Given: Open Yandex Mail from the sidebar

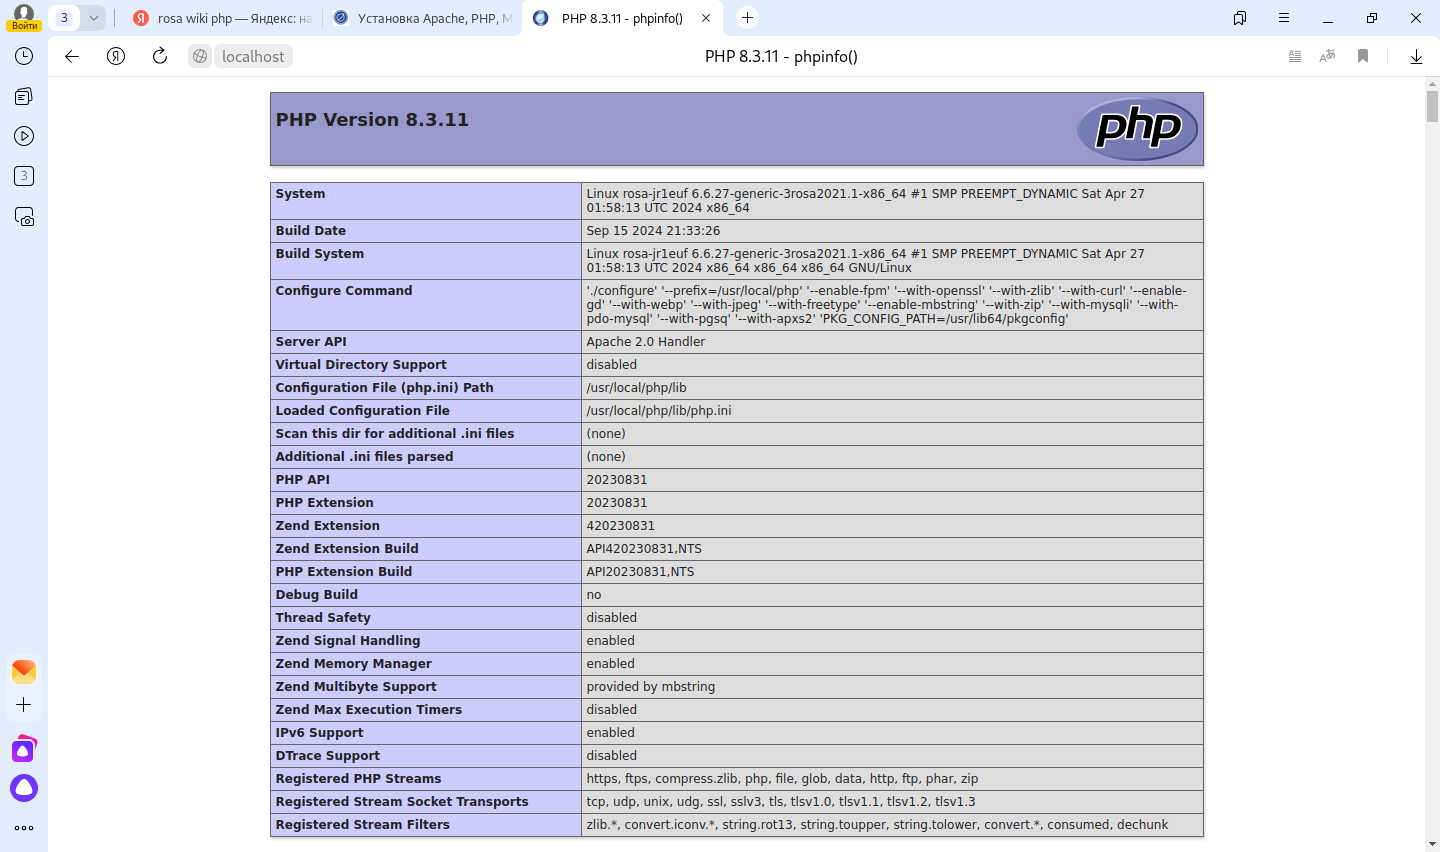Looking at the screenshot, I should [x=24, y=671].
